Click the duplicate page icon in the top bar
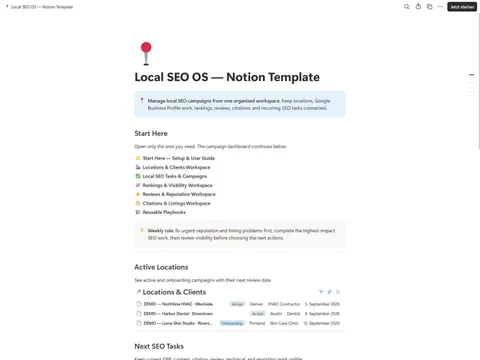480x360 pixels. (x=429, y=7)
